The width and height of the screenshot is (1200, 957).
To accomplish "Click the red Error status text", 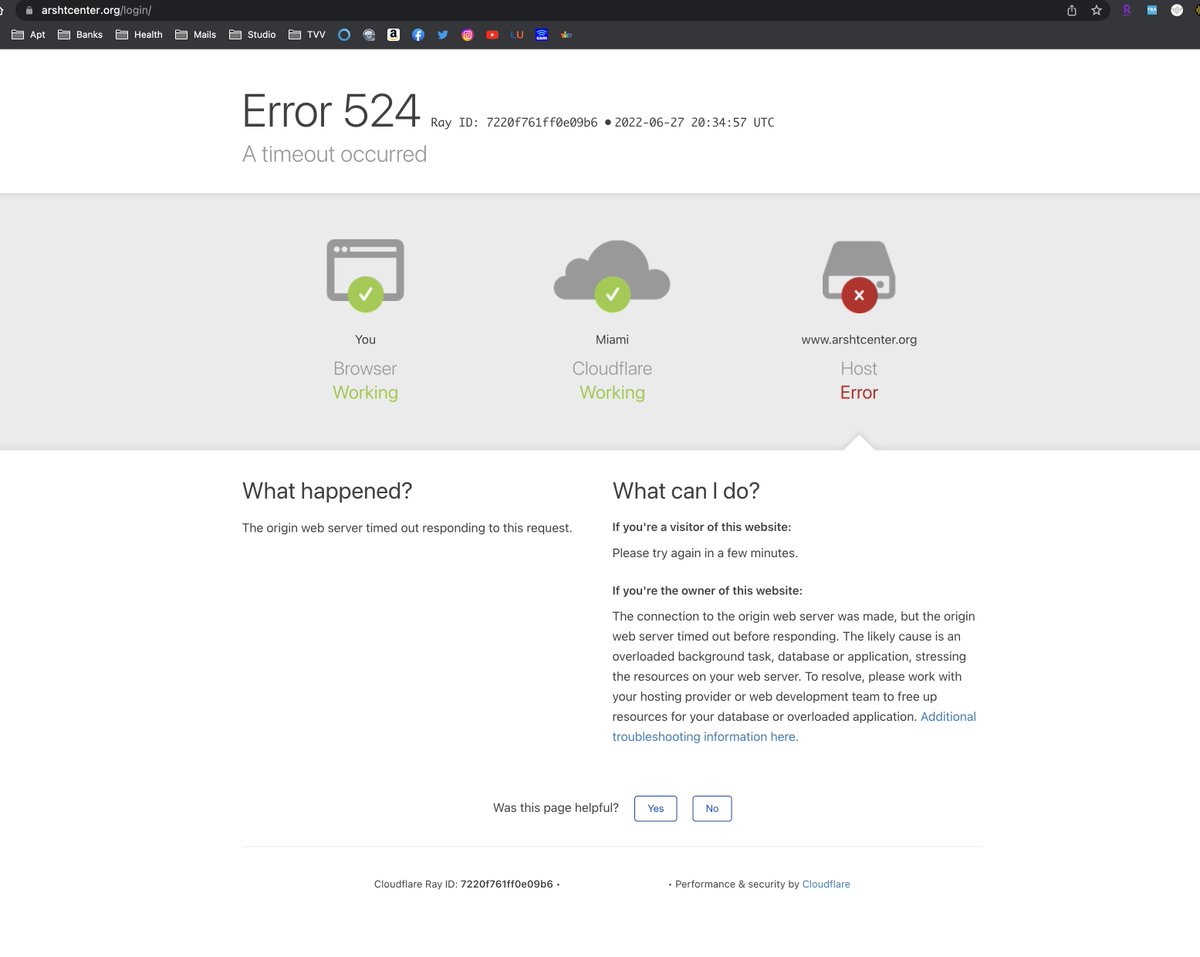I will 859,393.
